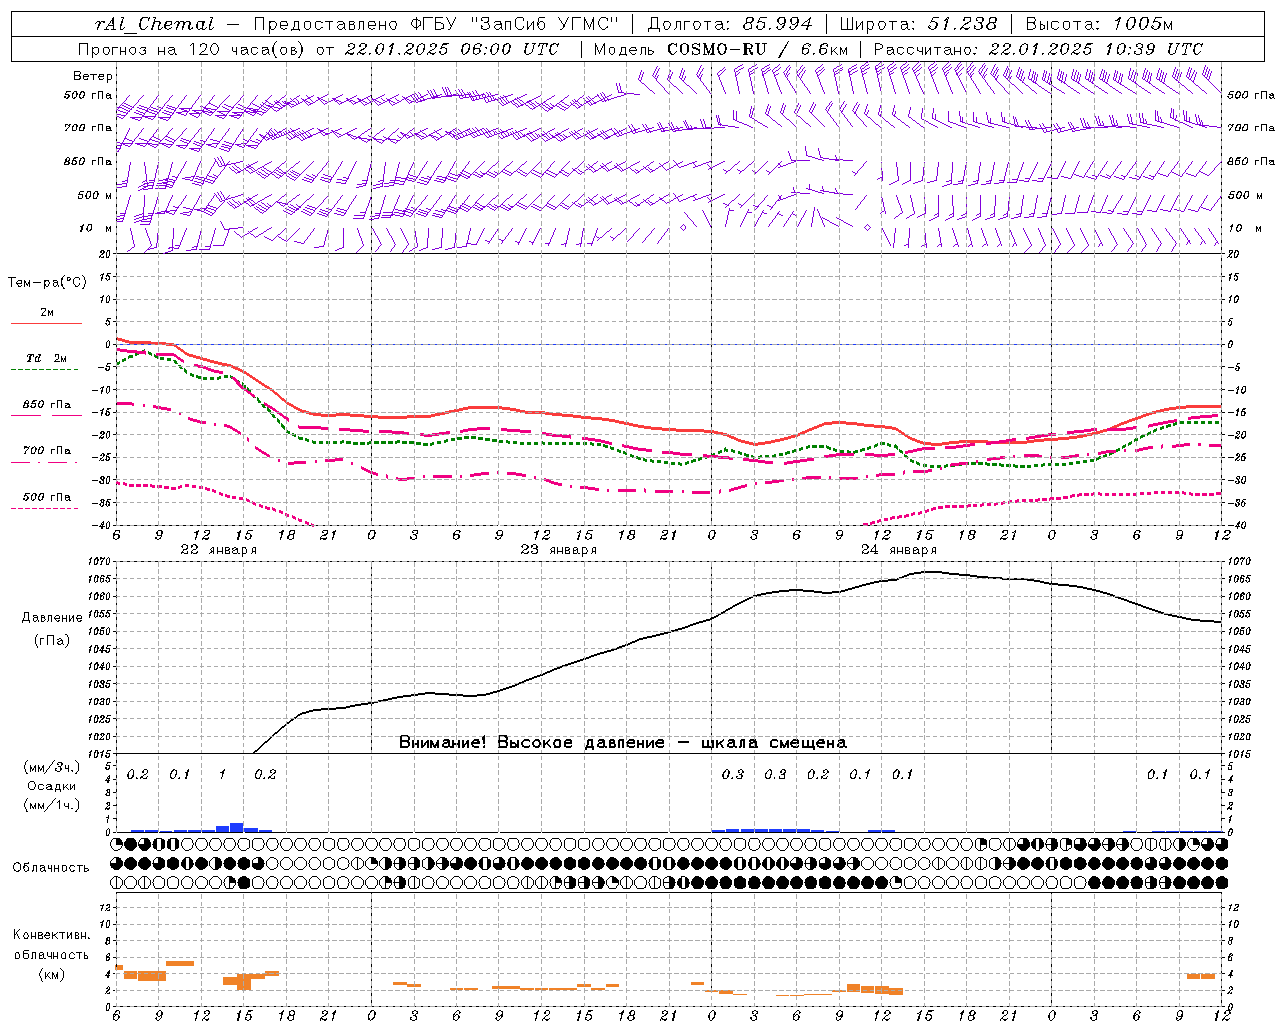Select the Тем-ра(°C) panel label
Viewport: 1280px width, 1024px height.
[47, 283]
